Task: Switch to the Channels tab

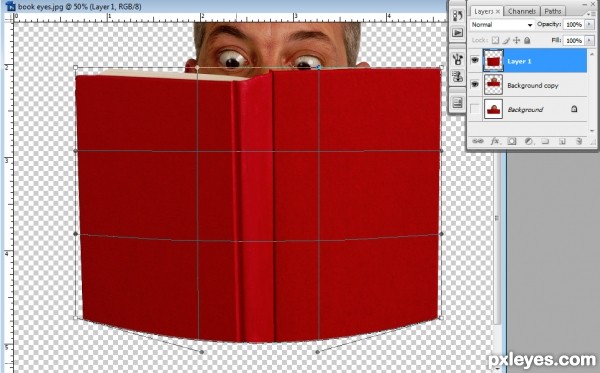Action: point(522,11)
